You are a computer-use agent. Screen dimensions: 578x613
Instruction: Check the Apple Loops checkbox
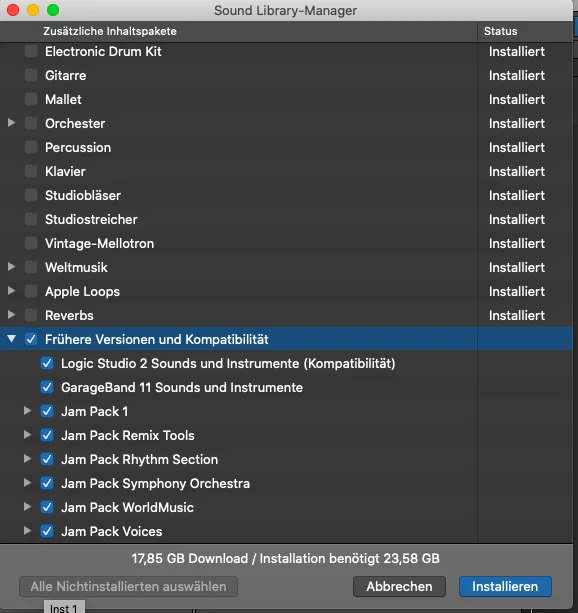pyautogui.click(x=31, y=291)
